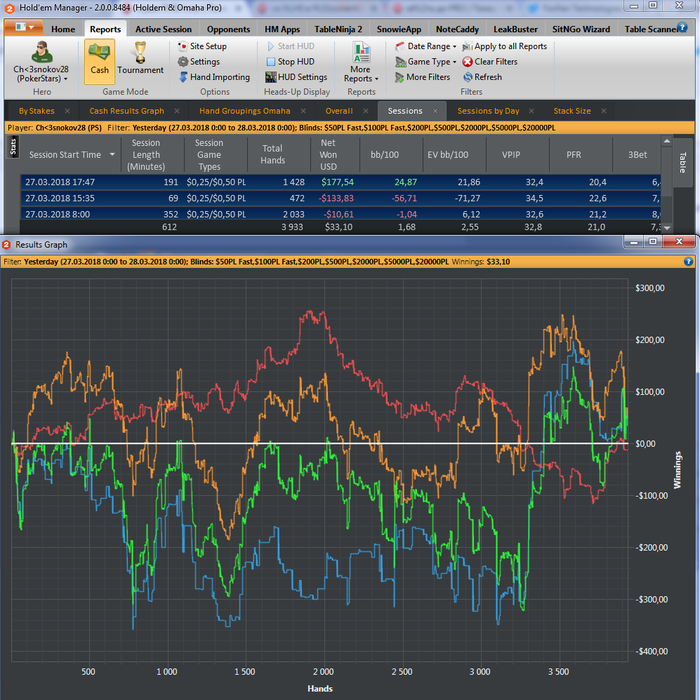Open the NoteCaddy tab
Screen dimensions: 700x700
[457, 29]
